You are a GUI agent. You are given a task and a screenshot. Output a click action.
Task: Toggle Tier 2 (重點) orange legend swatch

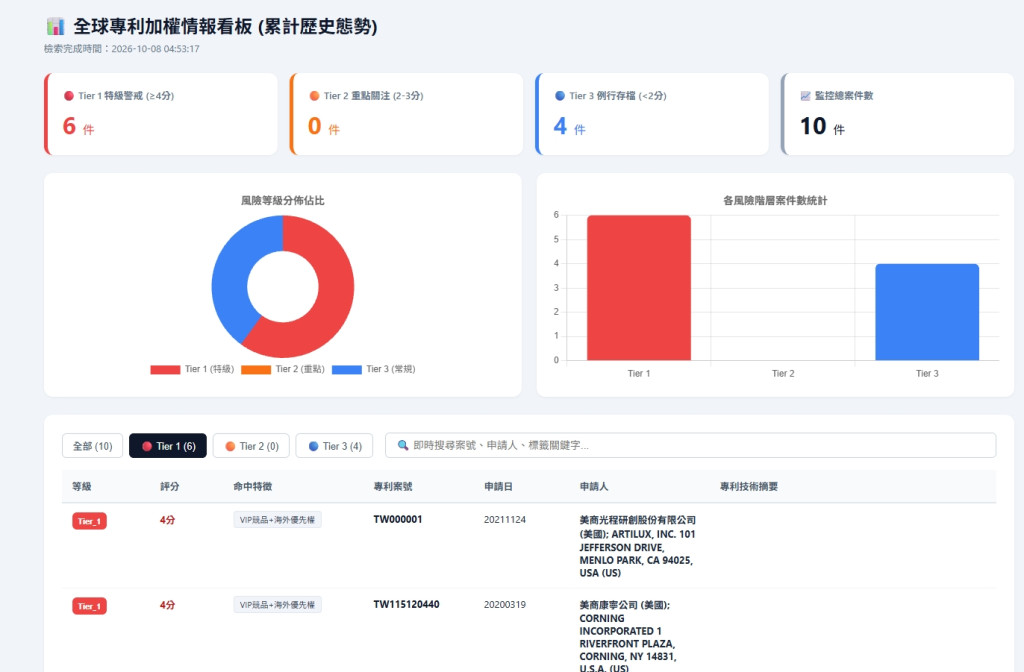256,370
